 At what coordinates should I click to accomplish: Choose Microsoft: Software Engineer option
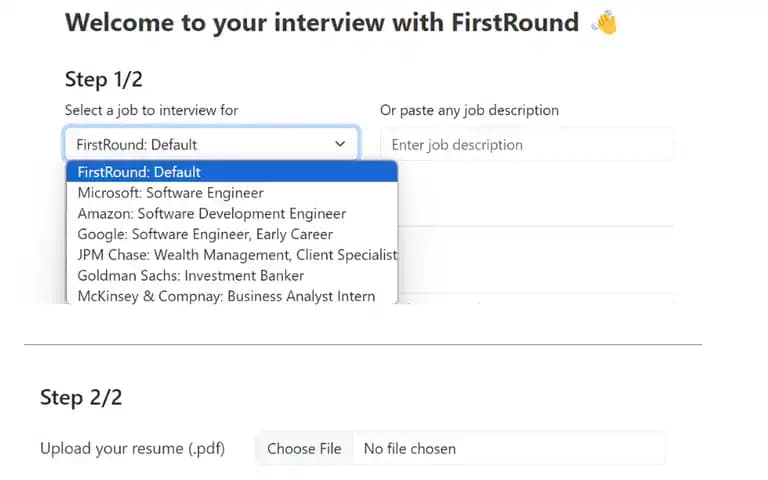(232, 193)
